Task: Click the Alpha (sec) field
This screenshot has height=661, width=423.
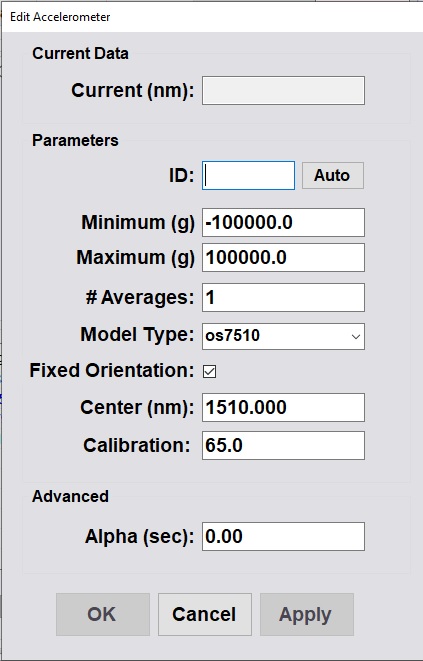Action: pyautogui.click(x=283, y=536)
